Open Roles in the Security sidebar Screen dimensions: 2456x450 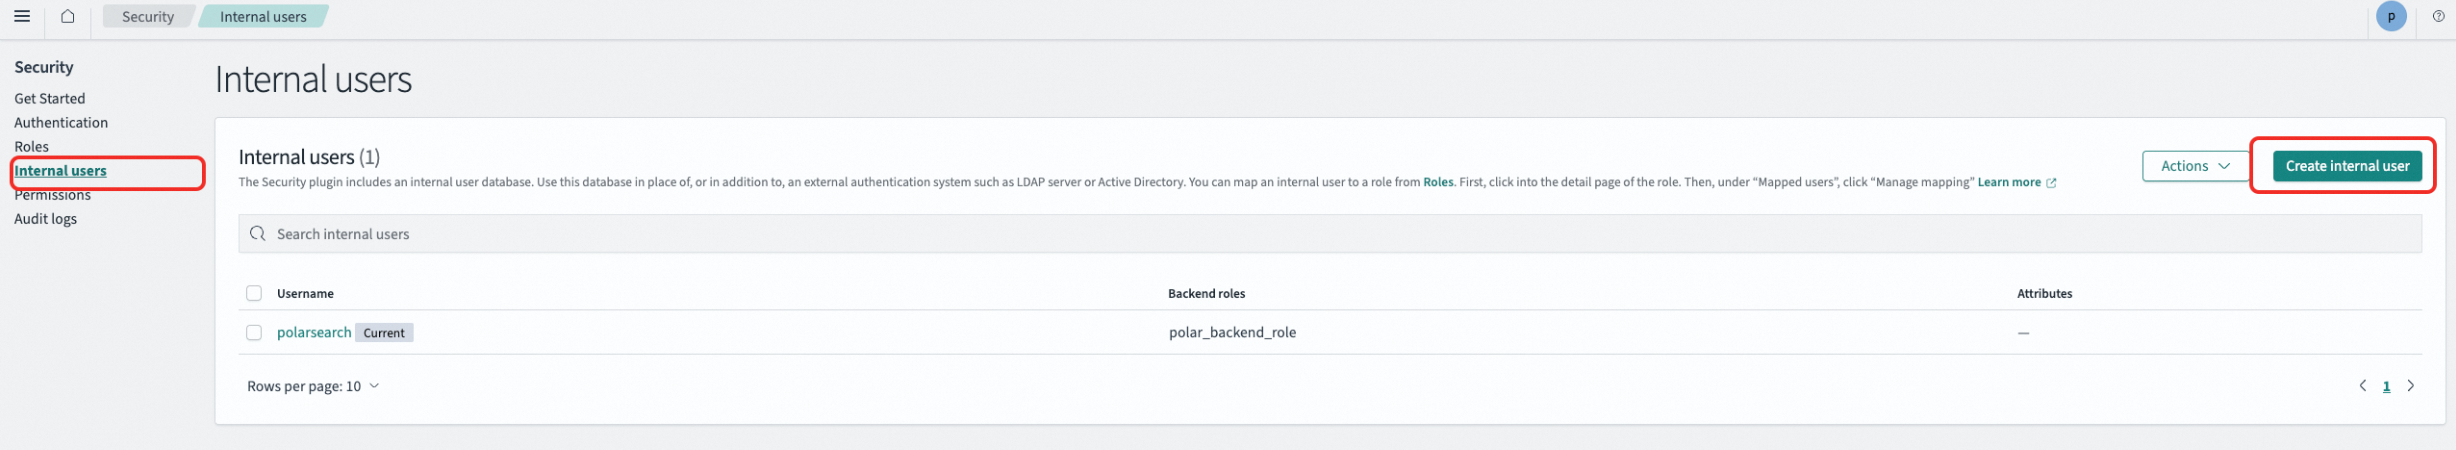point(31,146)
